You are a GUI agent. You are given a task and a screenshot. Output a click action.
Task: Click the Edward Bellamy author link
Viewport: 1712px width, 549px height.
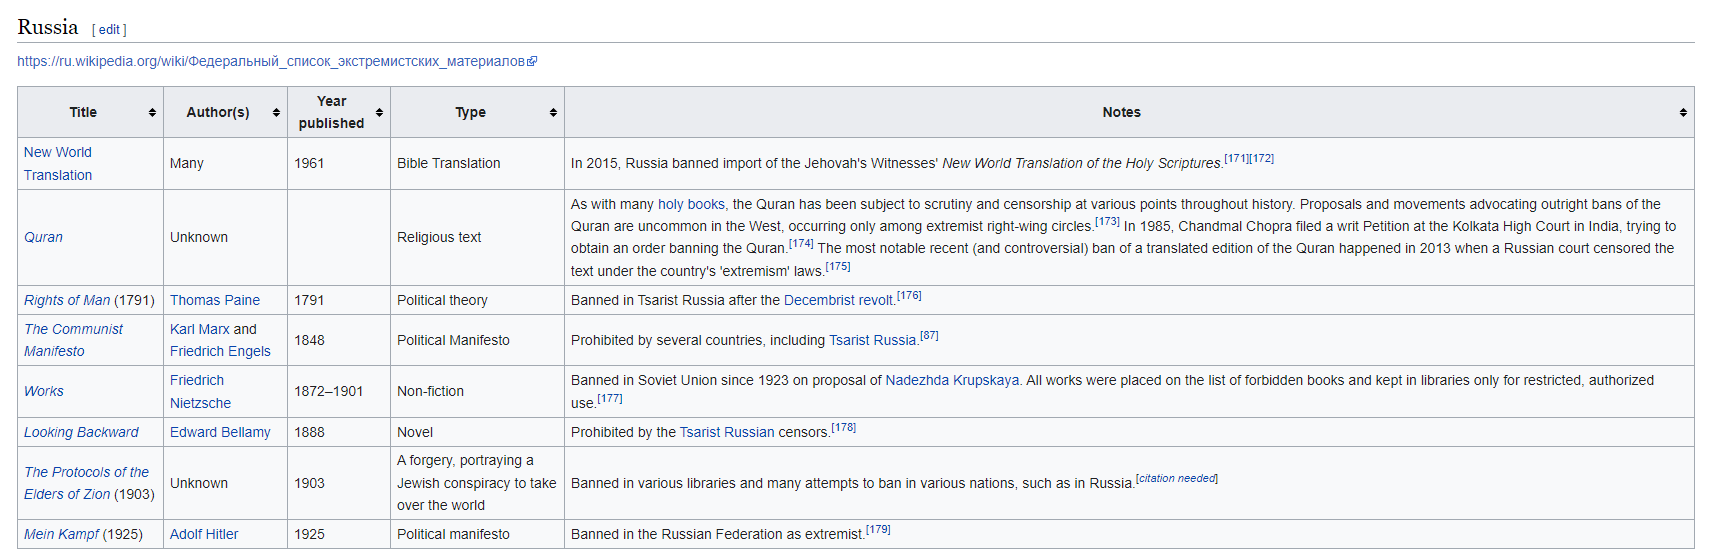220,432
